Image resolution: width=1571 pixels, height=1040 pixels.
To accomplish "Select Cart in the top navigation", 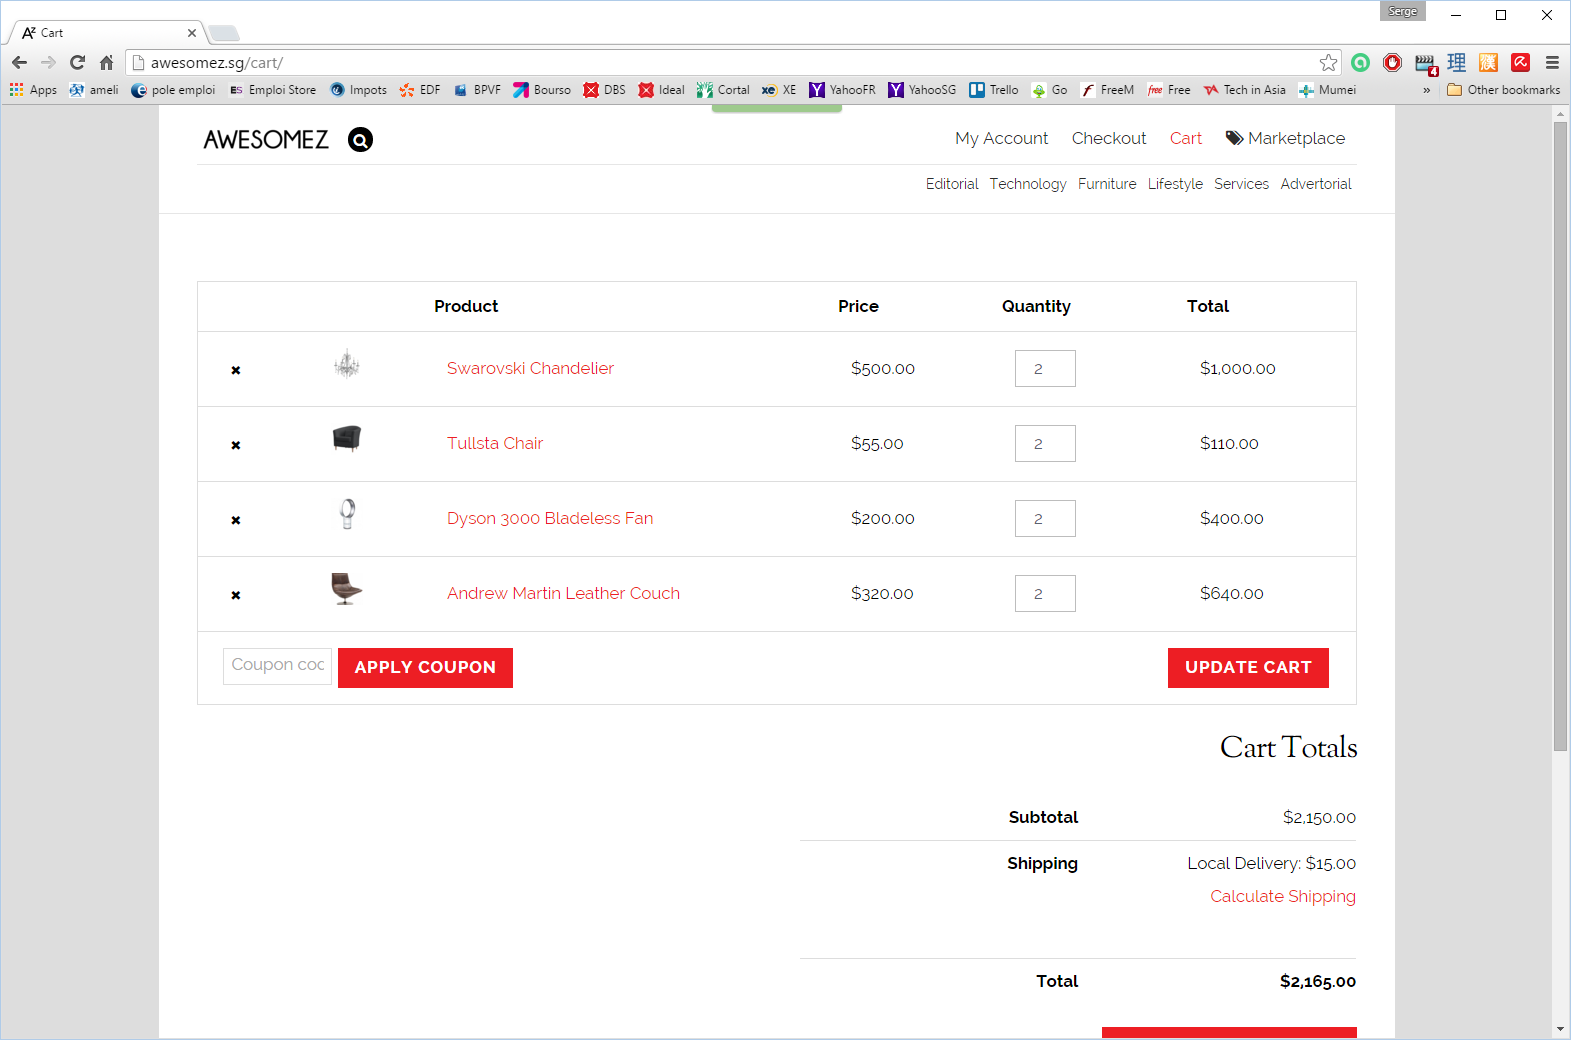I will point(1186,138).
